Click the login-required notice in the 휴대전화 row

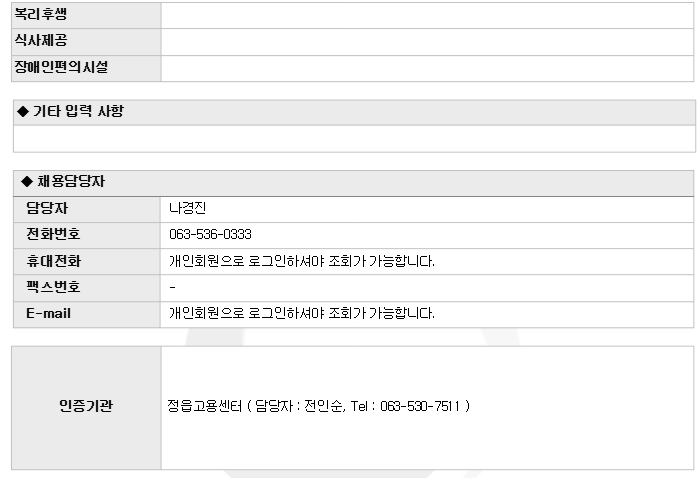302,261
